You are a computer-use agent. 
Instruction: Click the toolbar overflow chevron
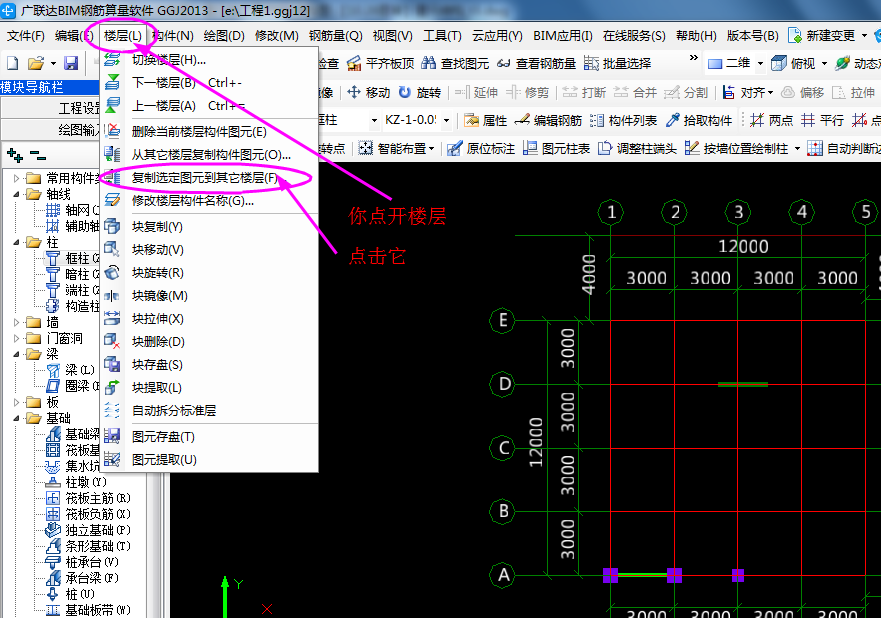pyautogui.click(x=693, y=58)
